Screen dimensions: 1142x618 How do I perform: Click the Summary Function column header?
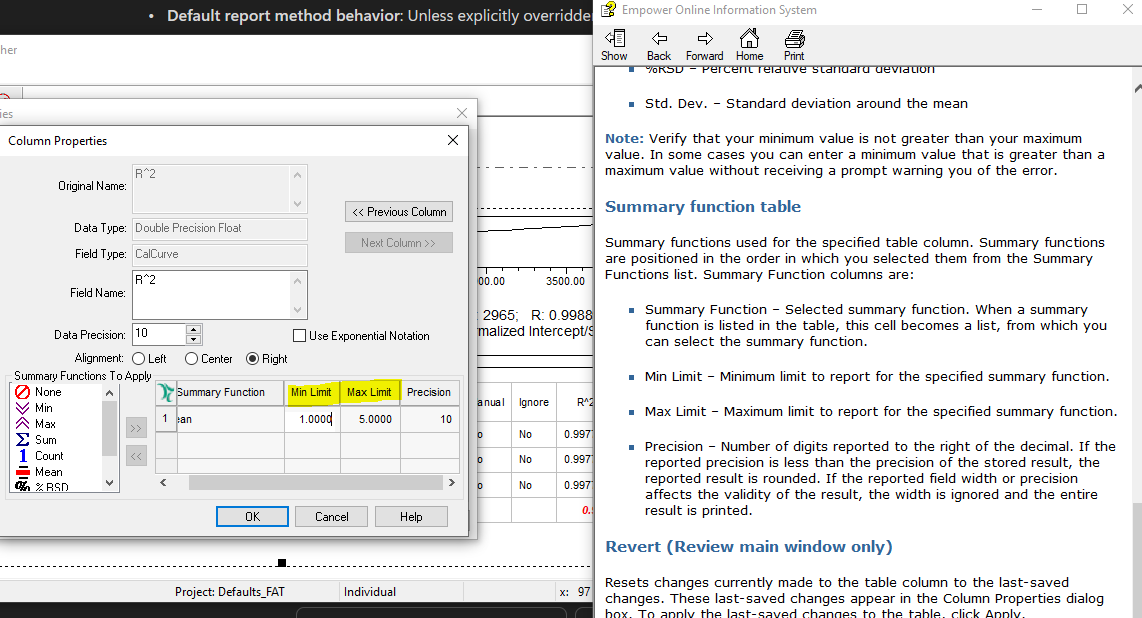click(230, 392)
